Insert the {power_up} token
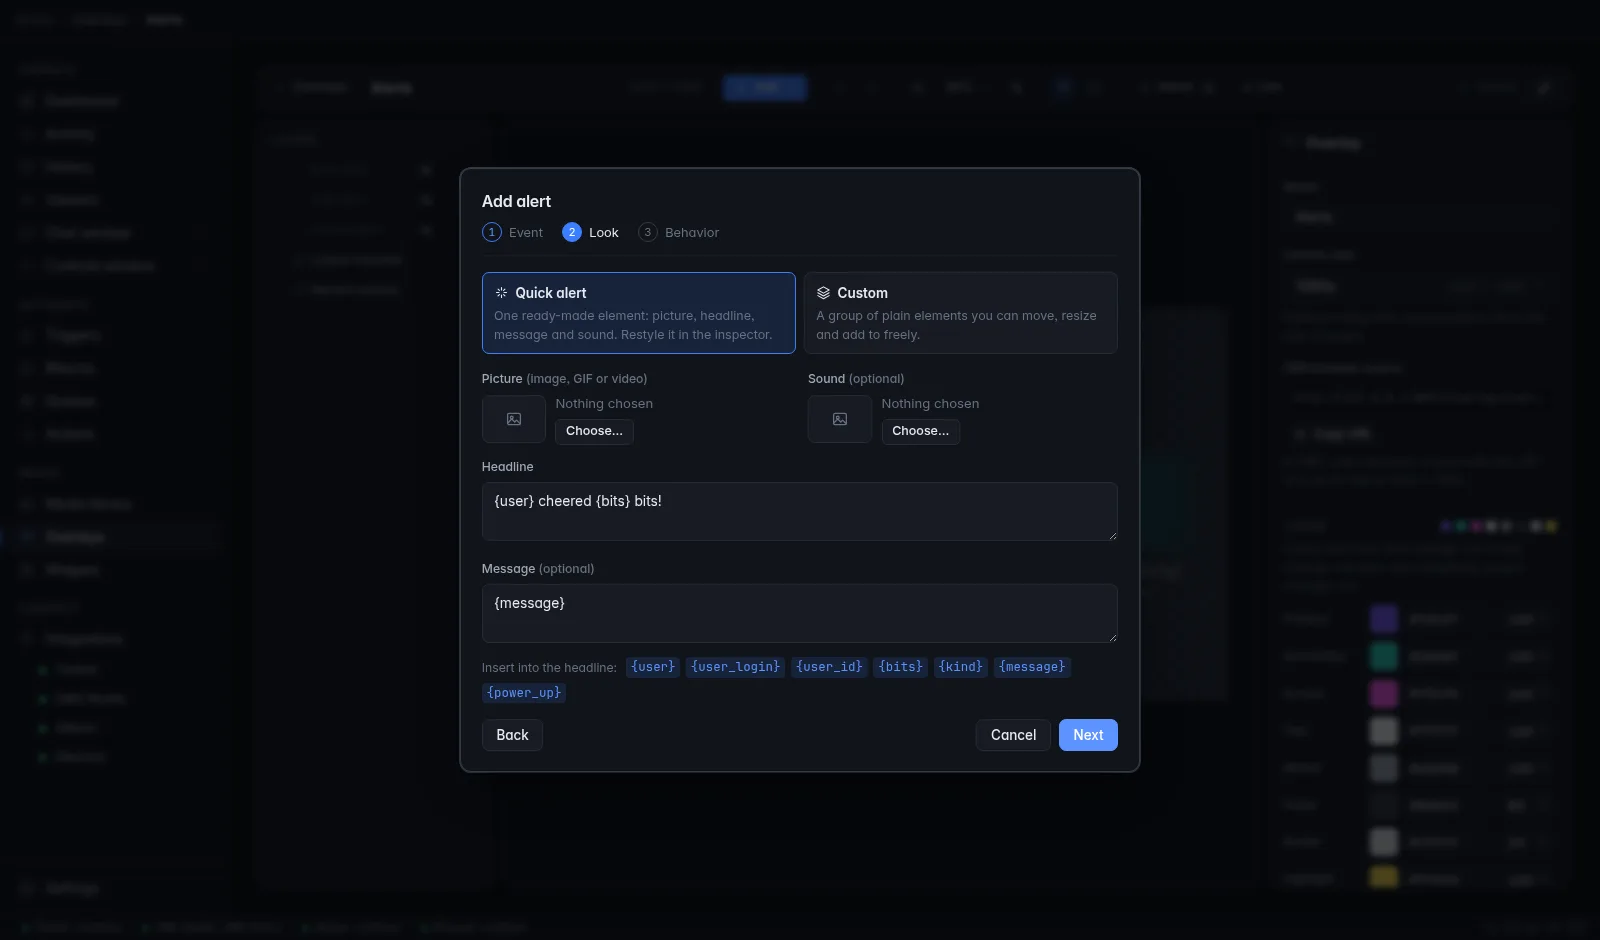Screen dimensions: 1600x940 (524, 693)
